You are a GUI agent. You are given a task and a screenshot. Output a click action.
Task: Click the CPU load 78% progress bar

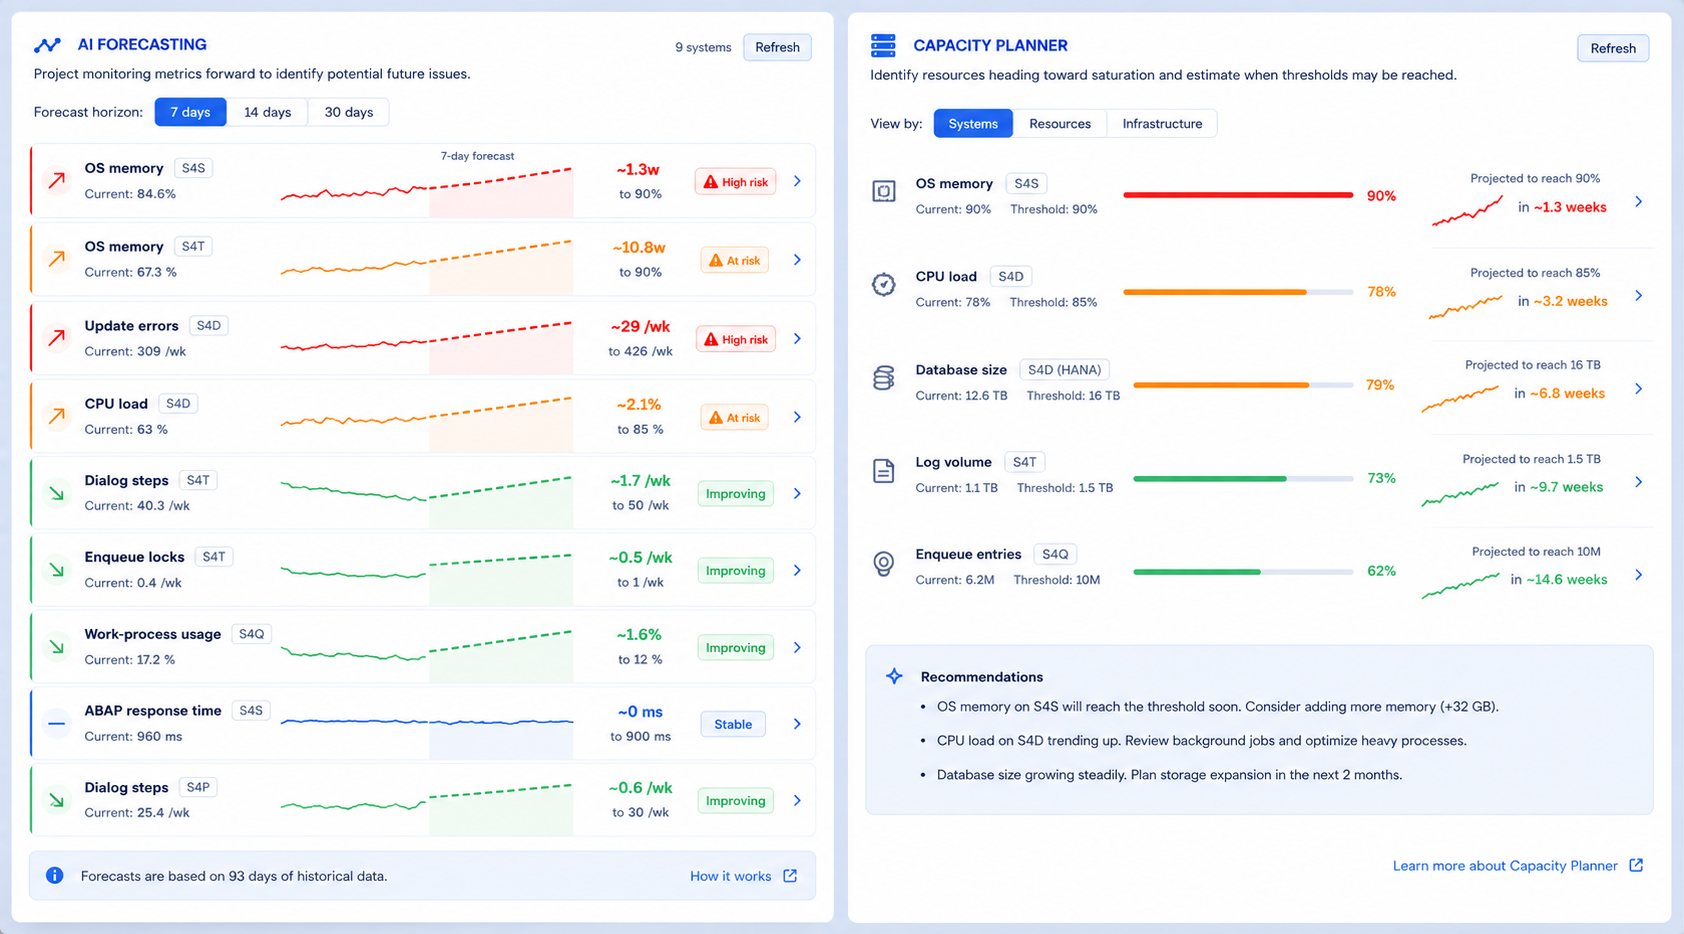click(x=1238, y=292)
